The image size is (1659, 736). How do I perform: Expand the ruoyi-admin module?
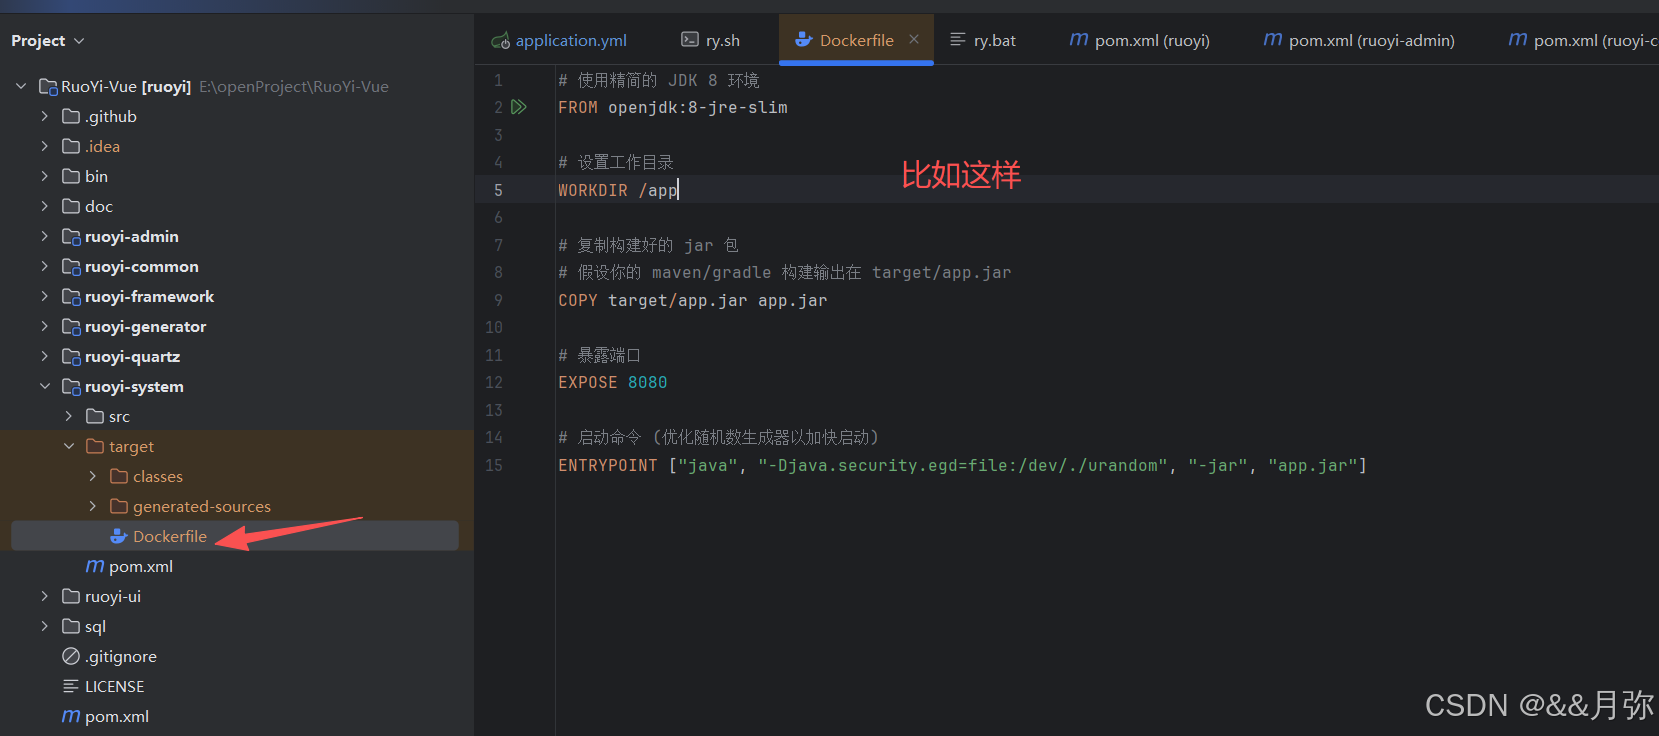pos(45,236)
